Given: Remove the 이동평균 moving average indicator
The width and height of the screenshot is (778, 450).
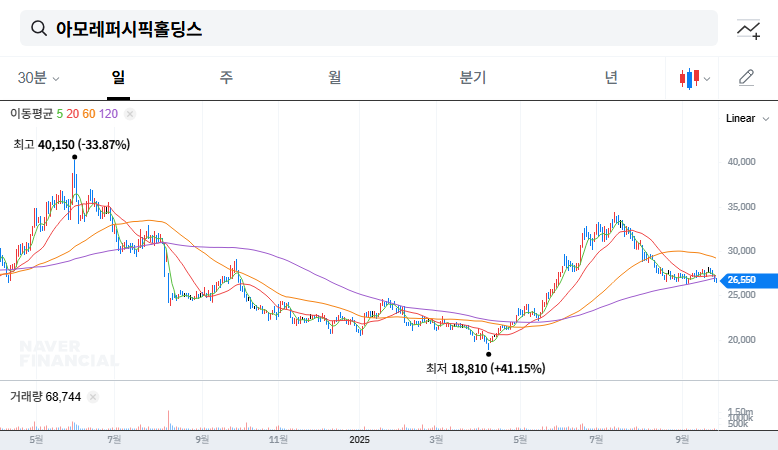Looking at the screenshot, I should tap(130, 114).
